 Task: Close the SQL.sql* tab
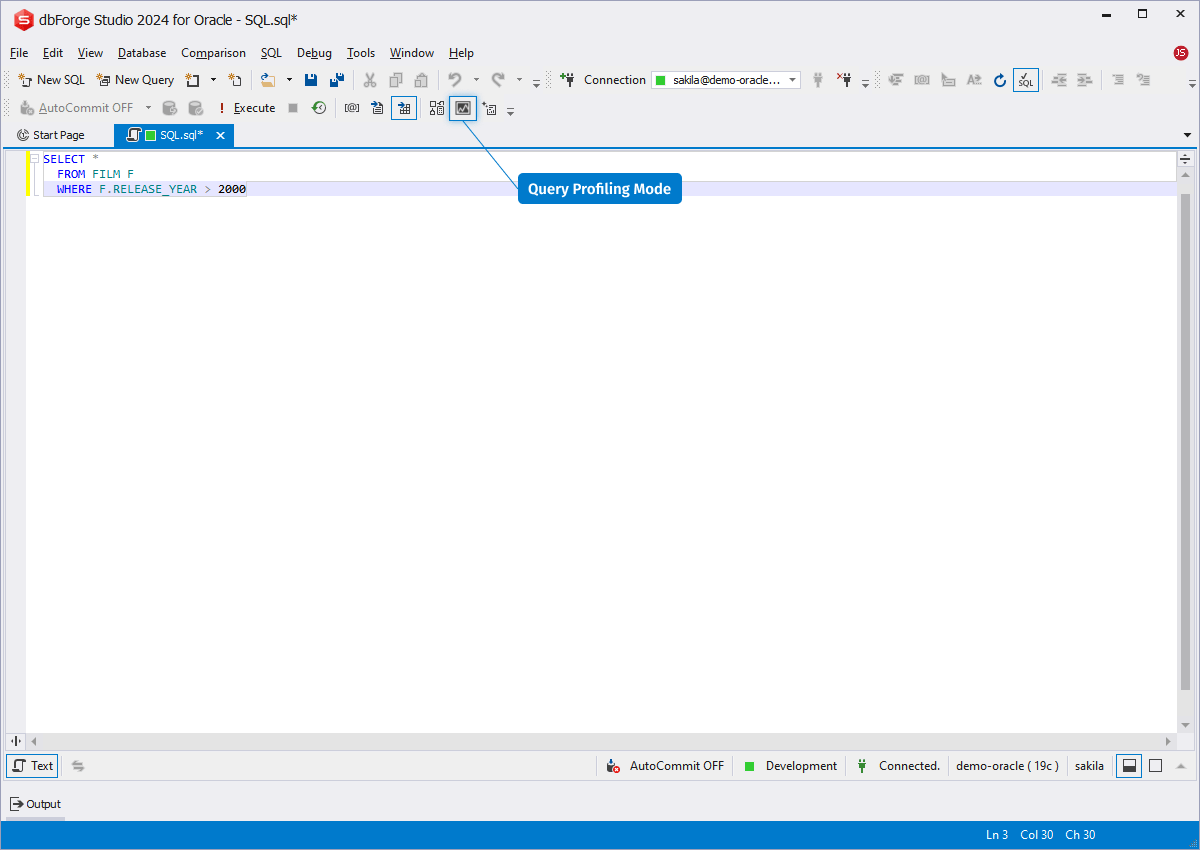221,135
